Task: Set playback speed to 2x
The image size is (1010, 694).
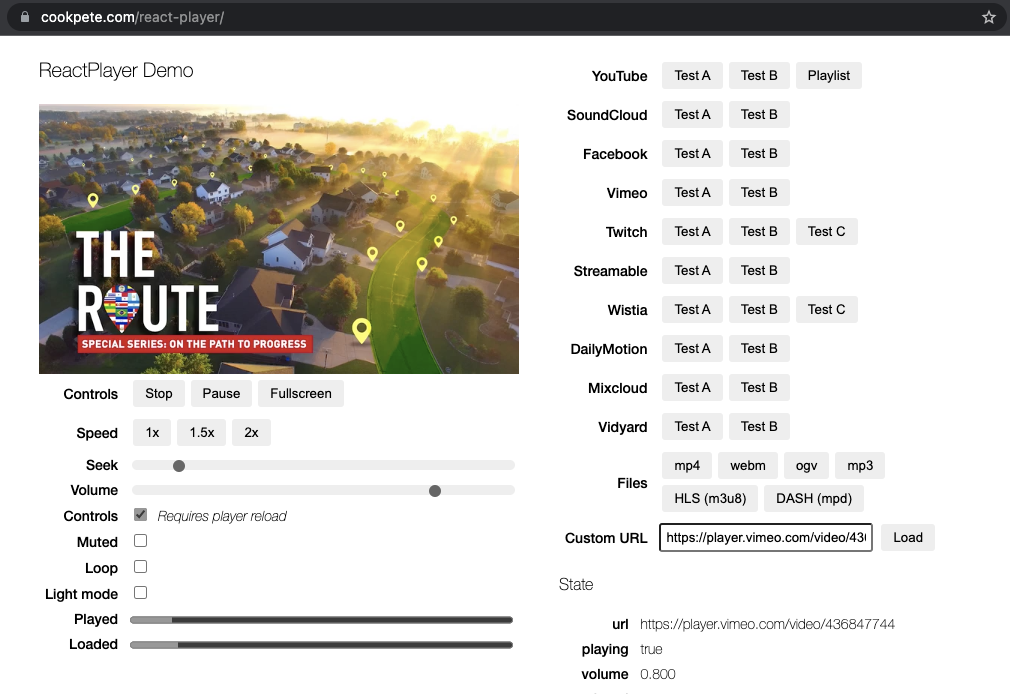Action: click(x=251, y=432)
